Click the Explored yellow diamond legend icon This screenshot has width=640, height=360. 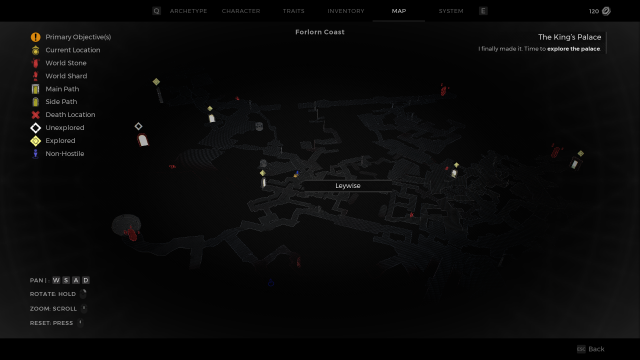pos(36,141)
